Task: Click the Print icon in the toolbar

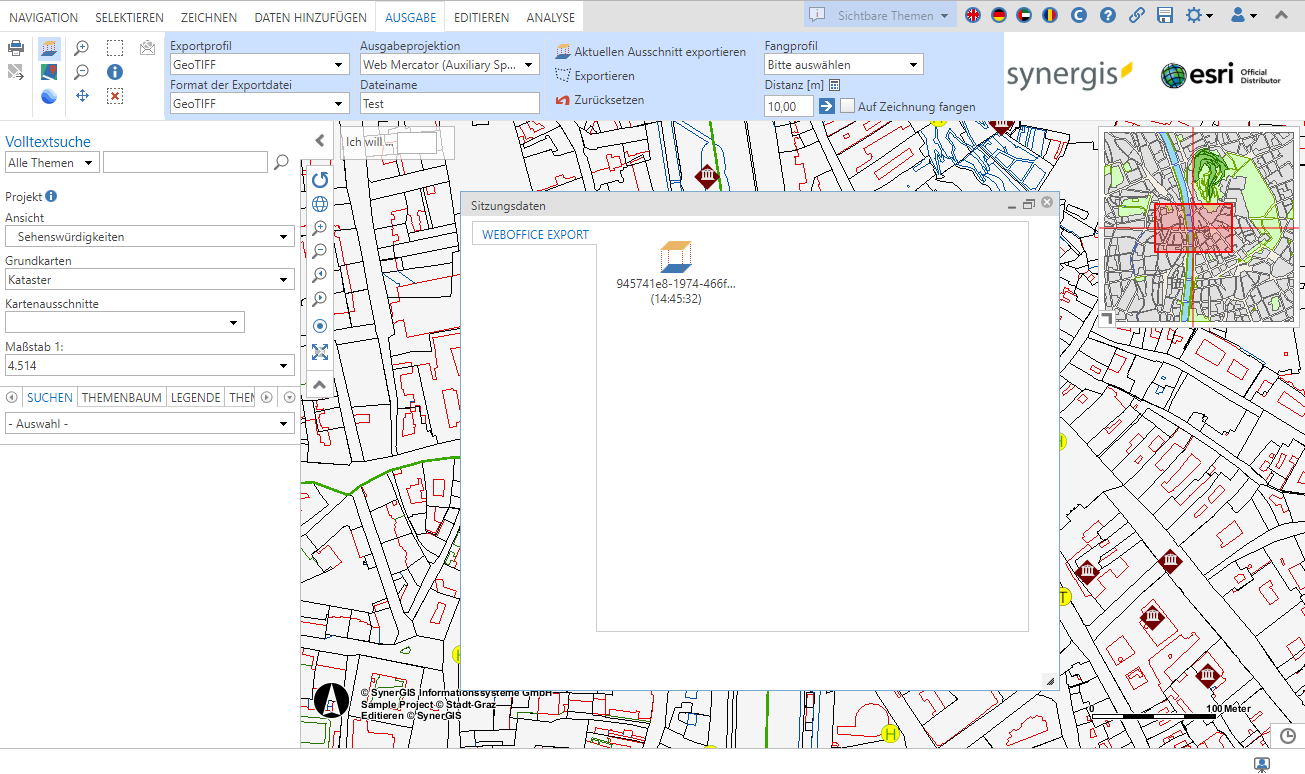Action: pyautogui.click(x=15, y=47)
